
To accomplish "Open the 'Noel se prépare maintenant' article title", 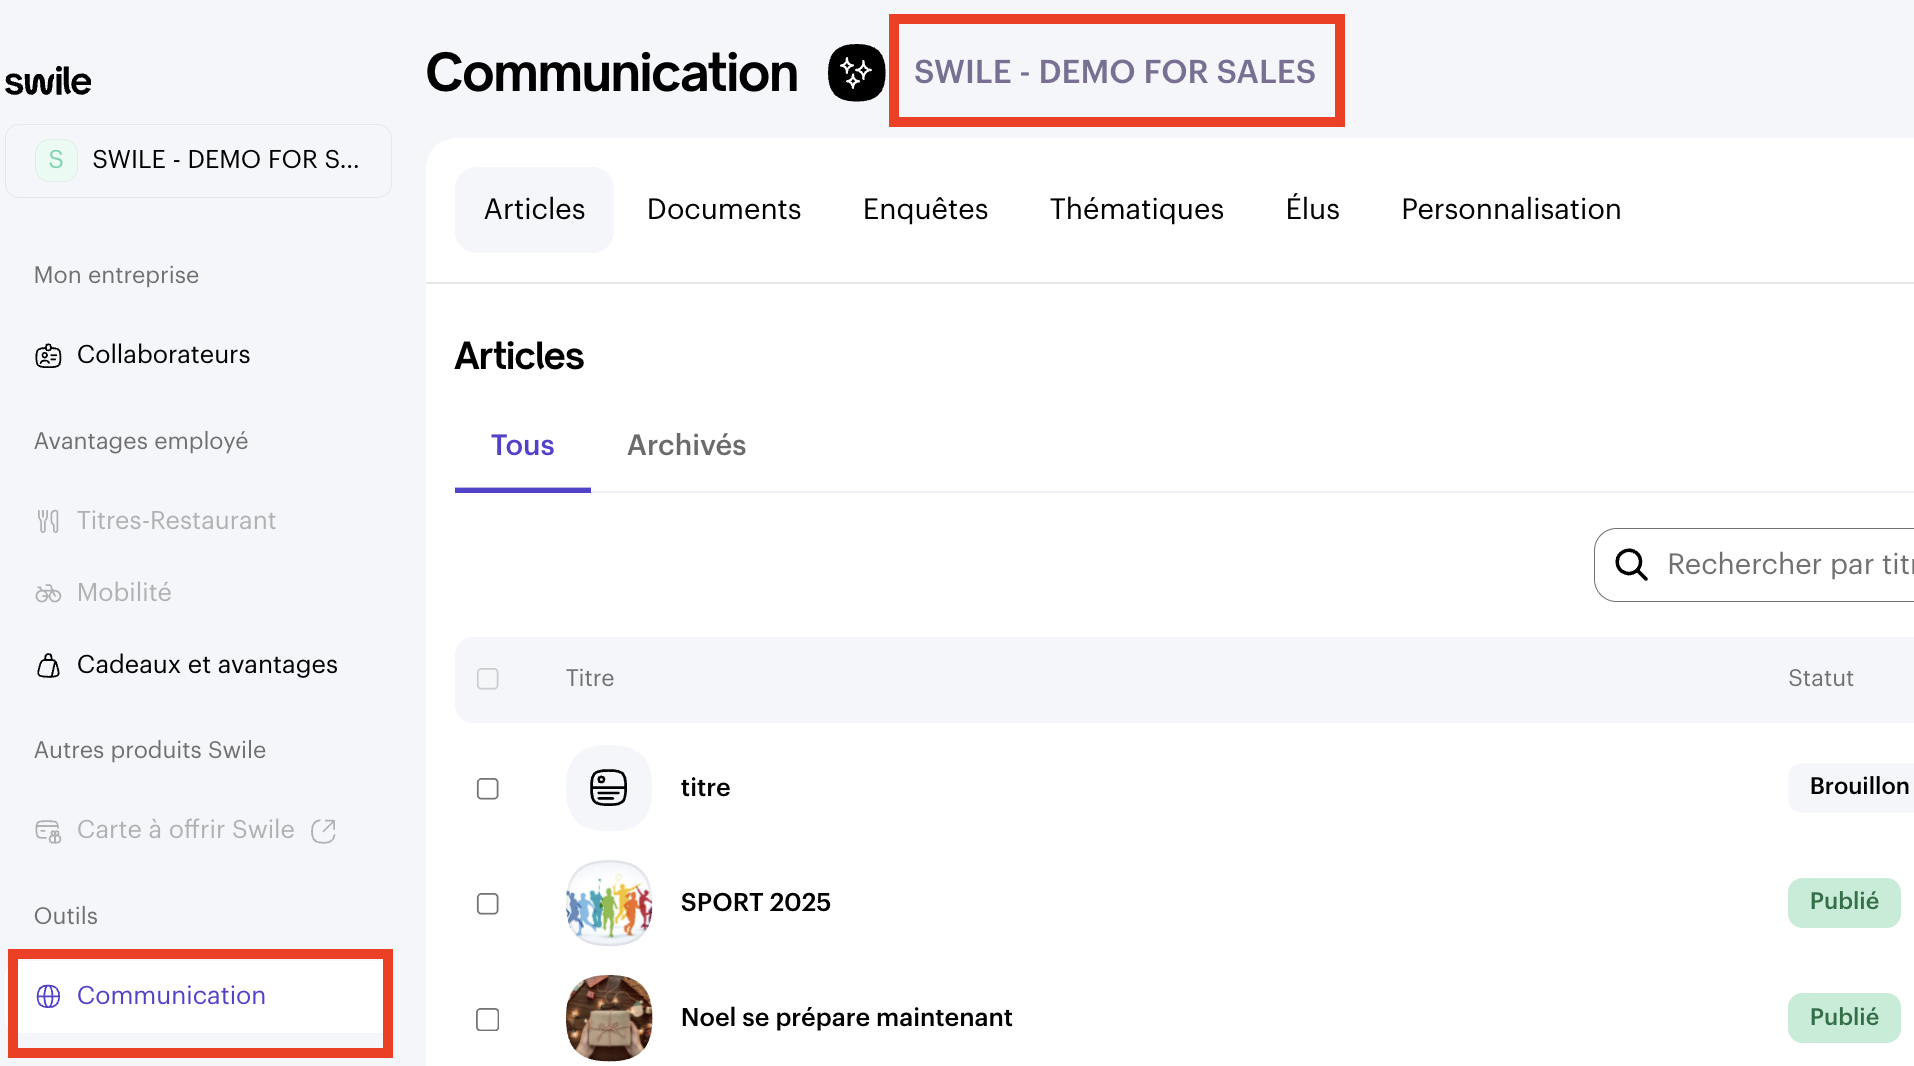I will (x=846, y=1017).
